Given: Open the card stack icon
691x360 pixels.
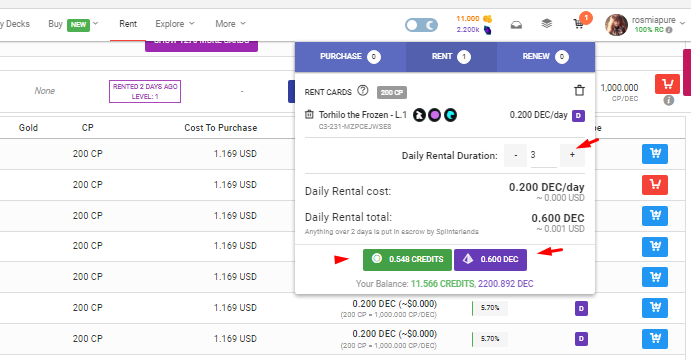Looking at the screenshot, I should pyautogui.click(x=546, y=24).
